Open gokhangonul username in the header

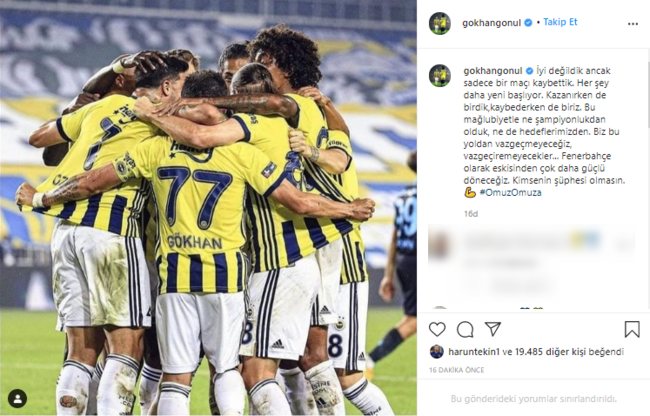click(x=492, y=23)
